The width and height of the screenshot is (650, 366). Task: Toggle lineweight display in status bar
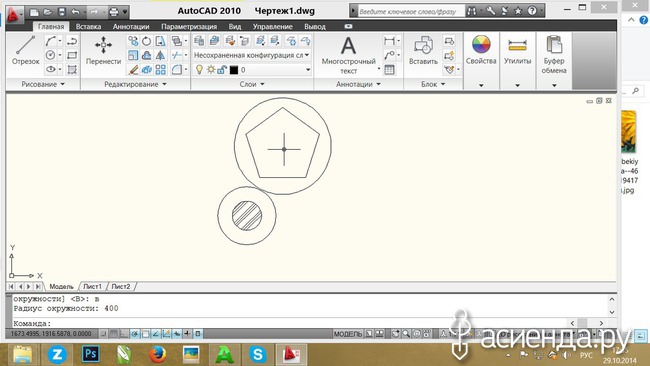(x=187, y=334)
